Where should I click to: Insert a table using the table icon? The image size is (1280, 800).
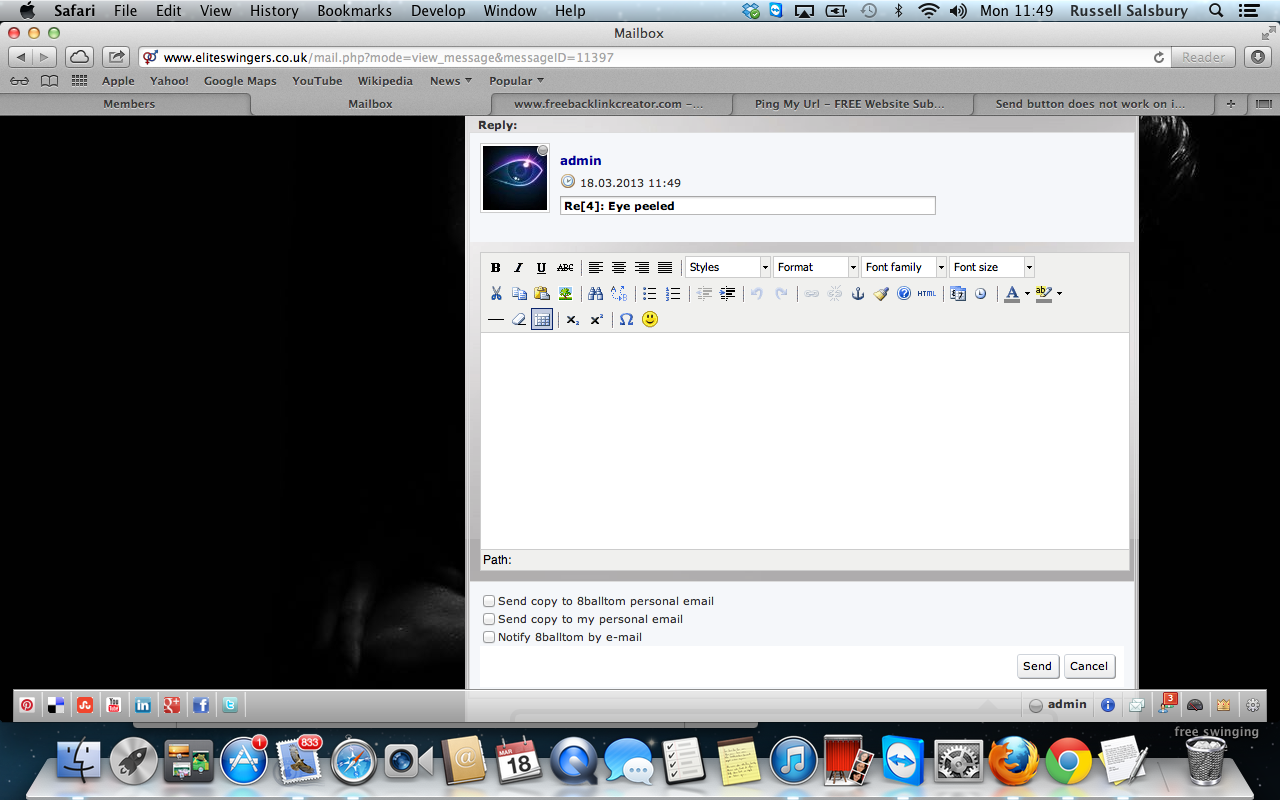(542, 320)
